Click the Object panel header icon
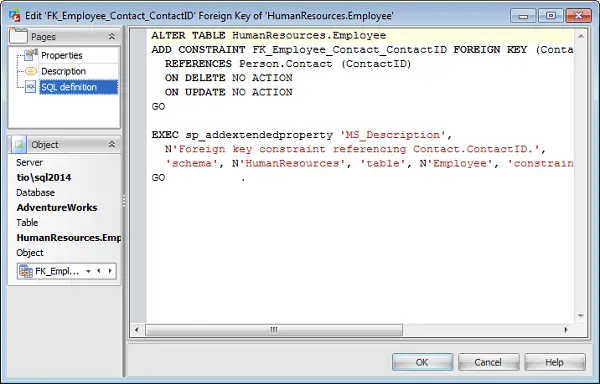Screen dimensions: 600x384 click(x=18, y=144)
